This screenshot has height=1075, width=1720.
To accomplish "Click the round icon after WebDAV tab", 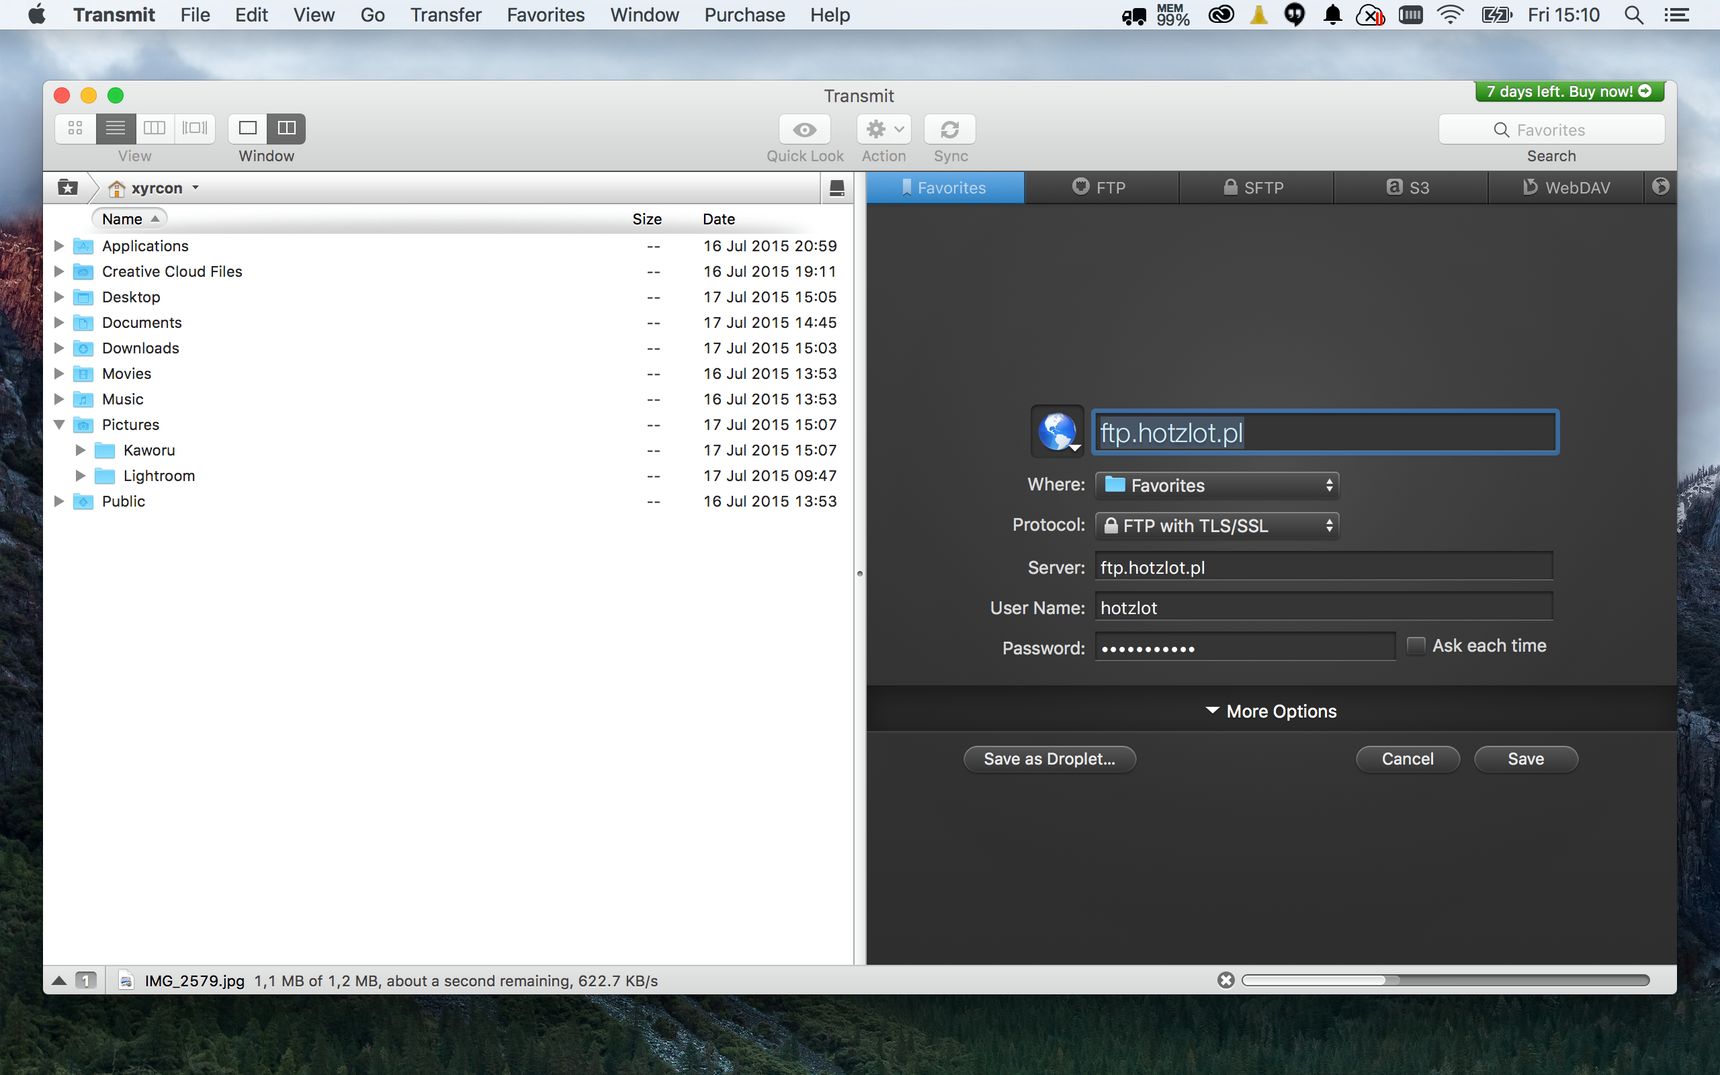I will pyautogui.click(x=1660, y=187).
